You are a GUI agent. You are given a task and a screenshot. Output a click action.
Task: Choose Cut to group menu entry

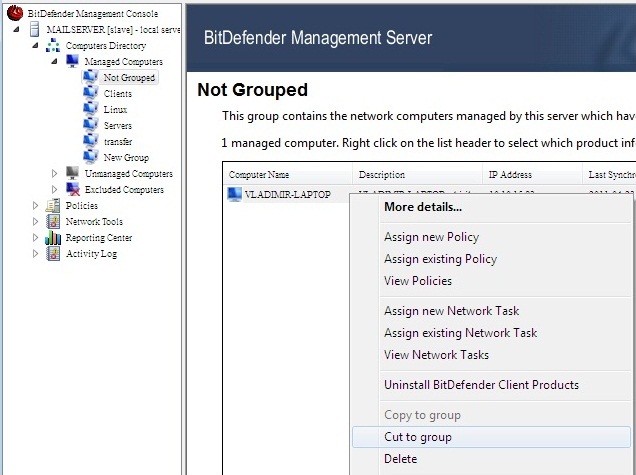point(491,437)
